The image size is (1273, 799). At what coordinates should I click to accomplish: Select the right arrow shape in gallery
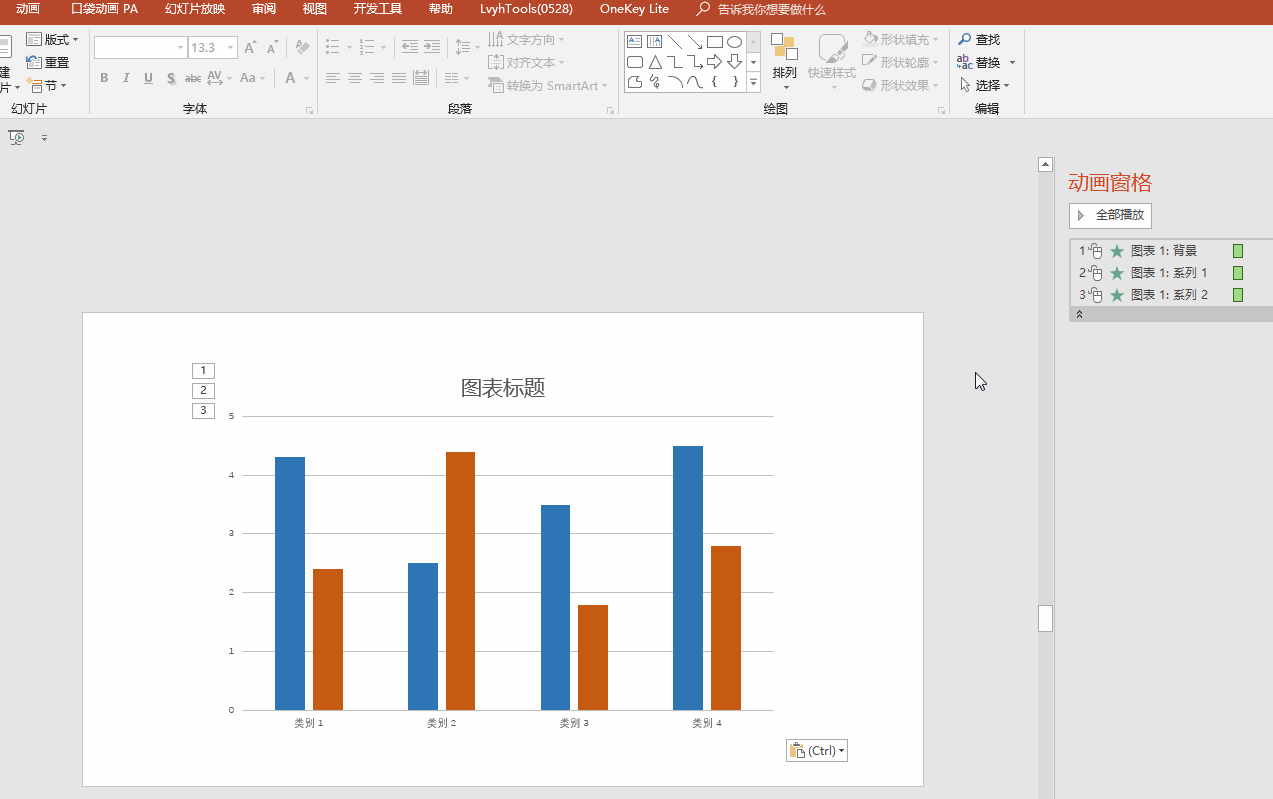point(714,62)
